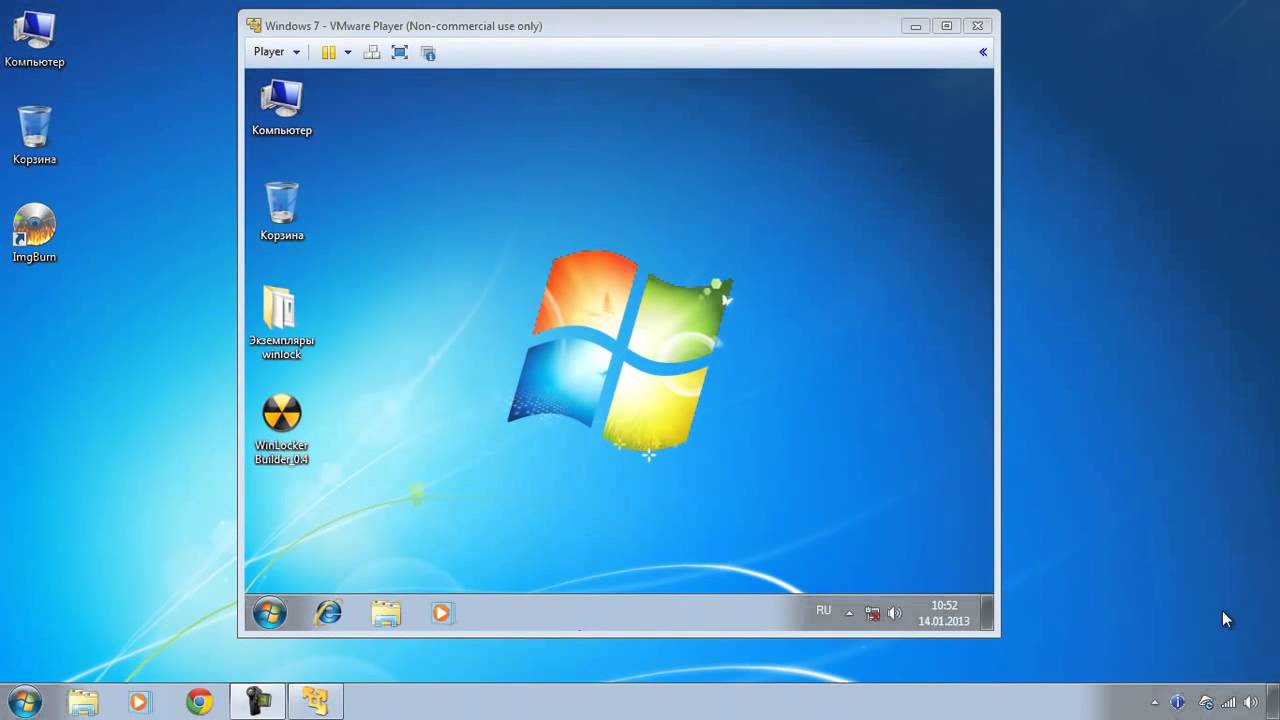The width and height of the screenshot is (1280, 720).
Task: Click the camera recorder app on host taskbar
Action: (x=258, y=702)
